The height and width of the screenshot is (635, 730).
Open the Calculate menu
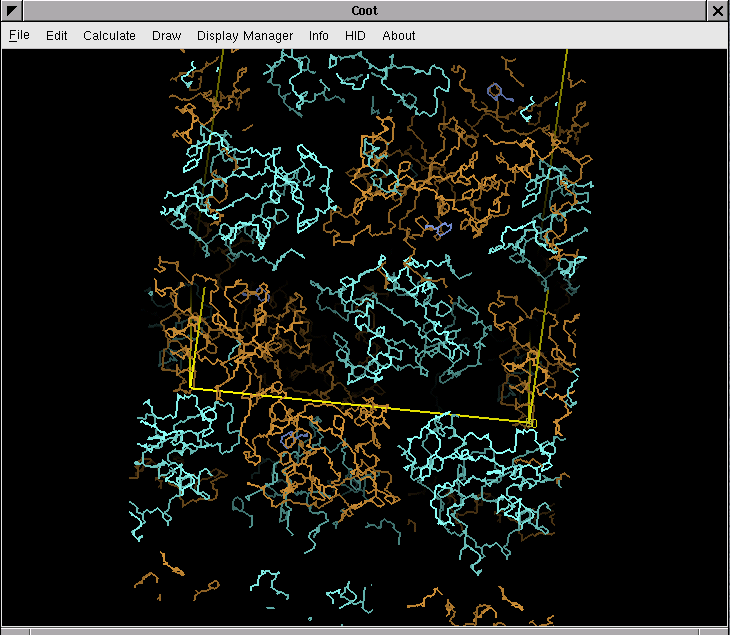tap(109, 36)
